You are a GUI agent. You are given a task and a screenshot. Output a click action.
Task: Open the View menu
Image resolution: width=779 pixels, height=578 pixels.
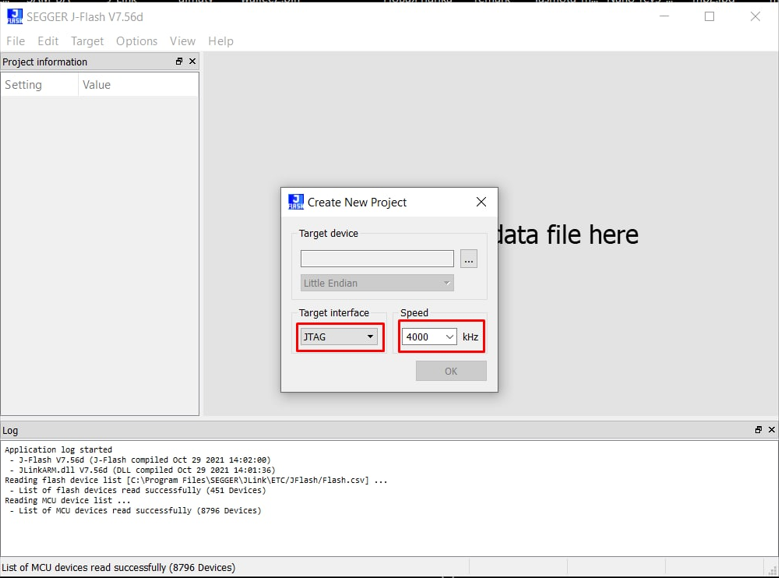[x=182, y=41]
